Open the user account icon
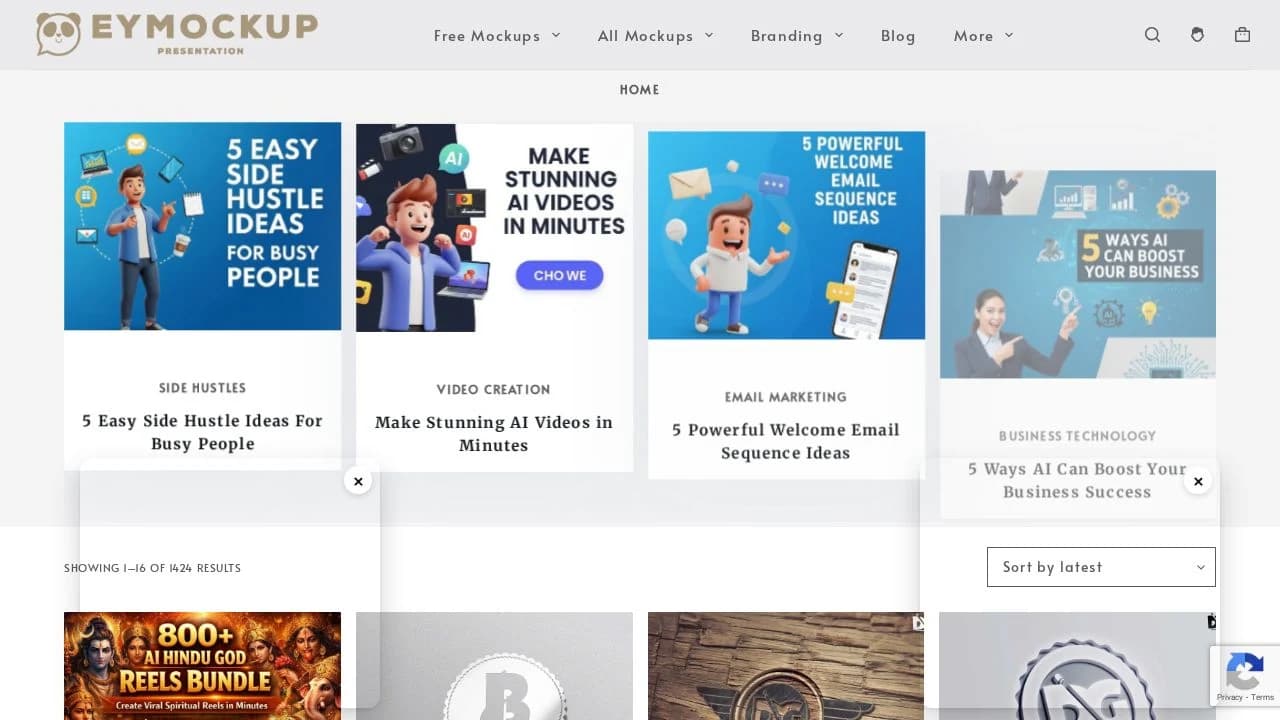This screenshot has height=720, width=1280. tap(1197, 35)
